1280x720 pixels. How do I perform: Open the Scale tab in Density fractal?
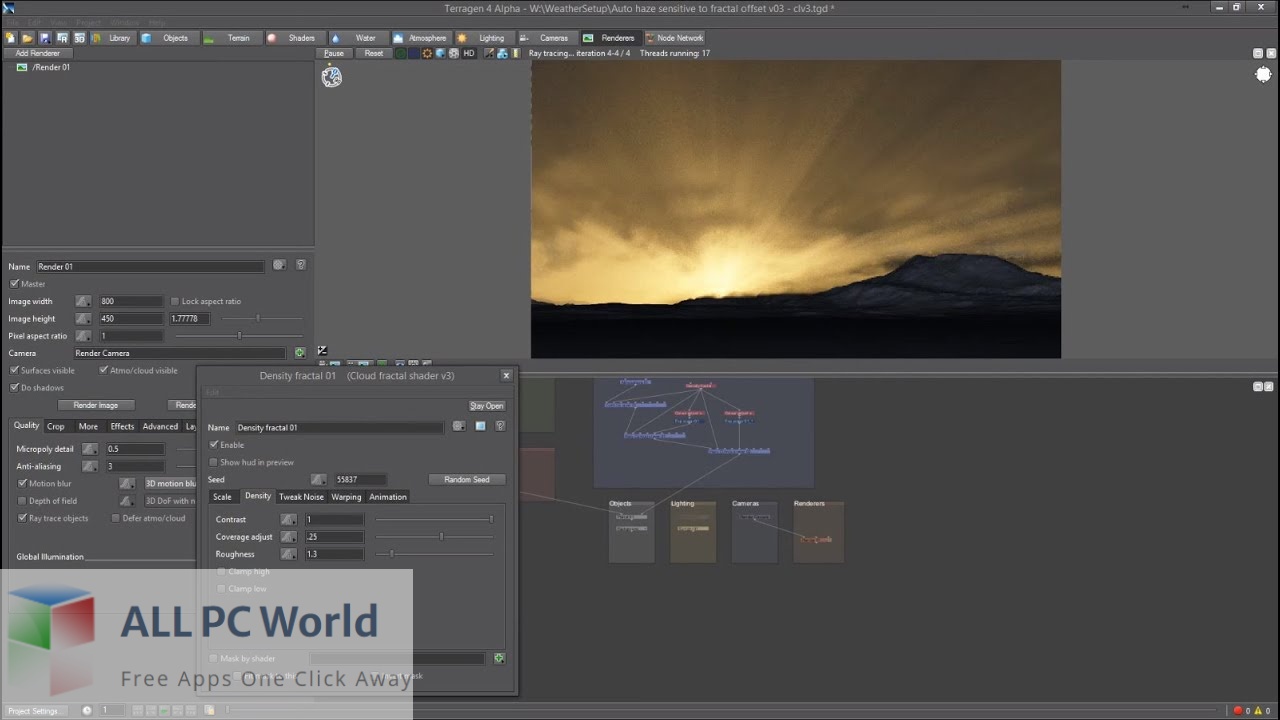(x=222, y=497)
